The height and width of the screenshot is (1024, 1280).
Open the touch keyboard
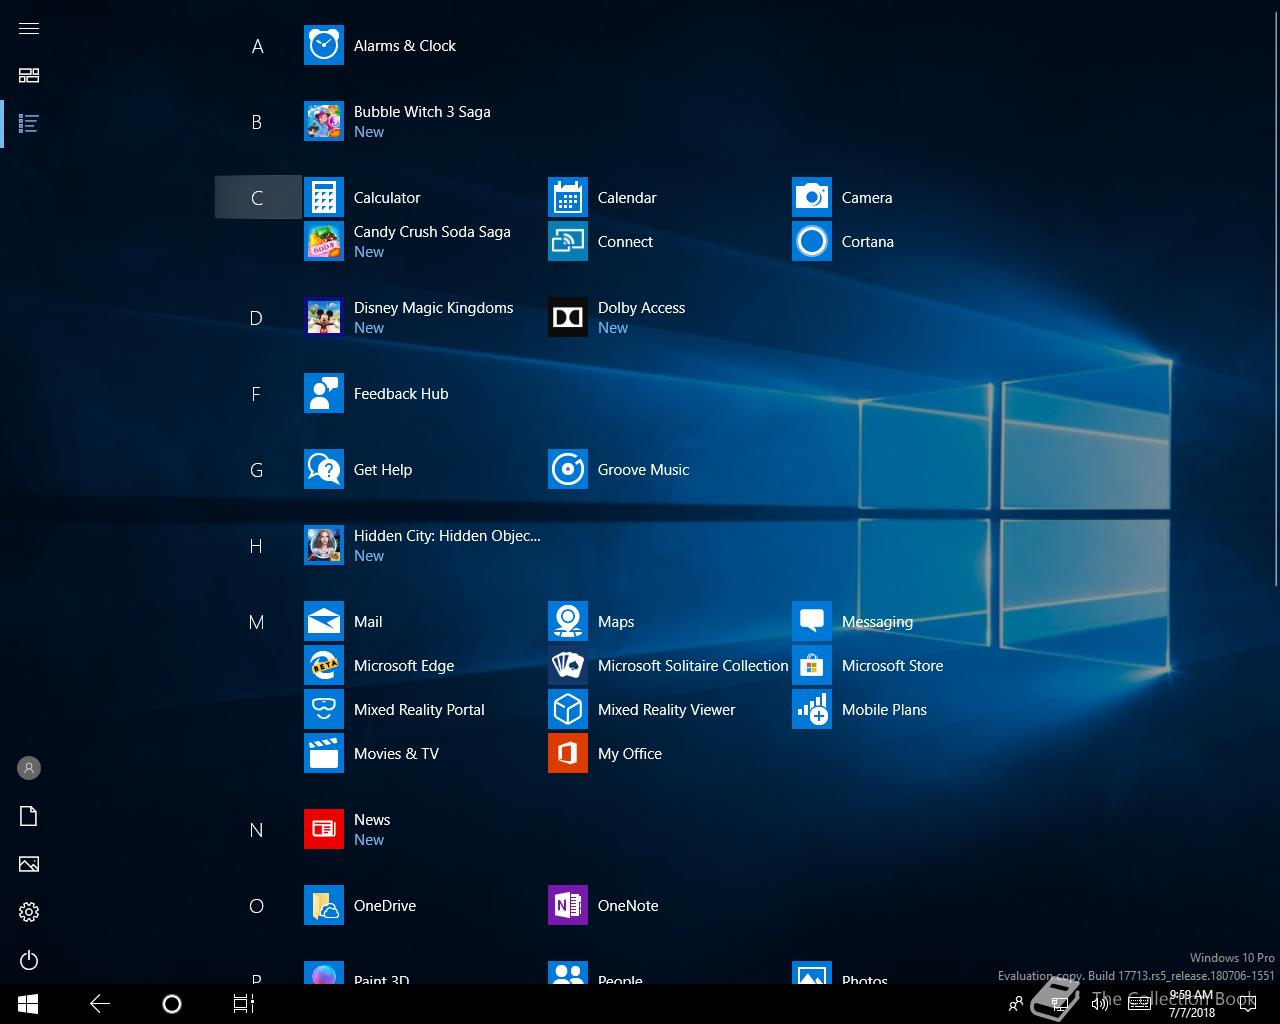pyautogui.click(x=1139, y=1004)
